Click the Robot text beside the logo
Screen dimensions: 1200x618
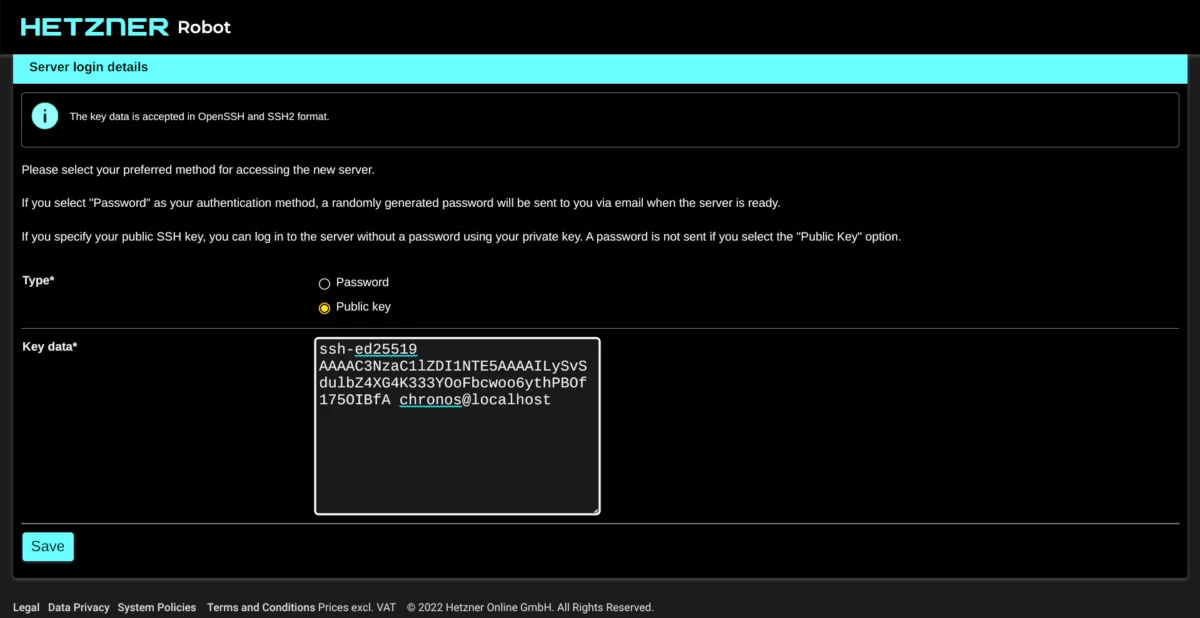coord(204,27)
